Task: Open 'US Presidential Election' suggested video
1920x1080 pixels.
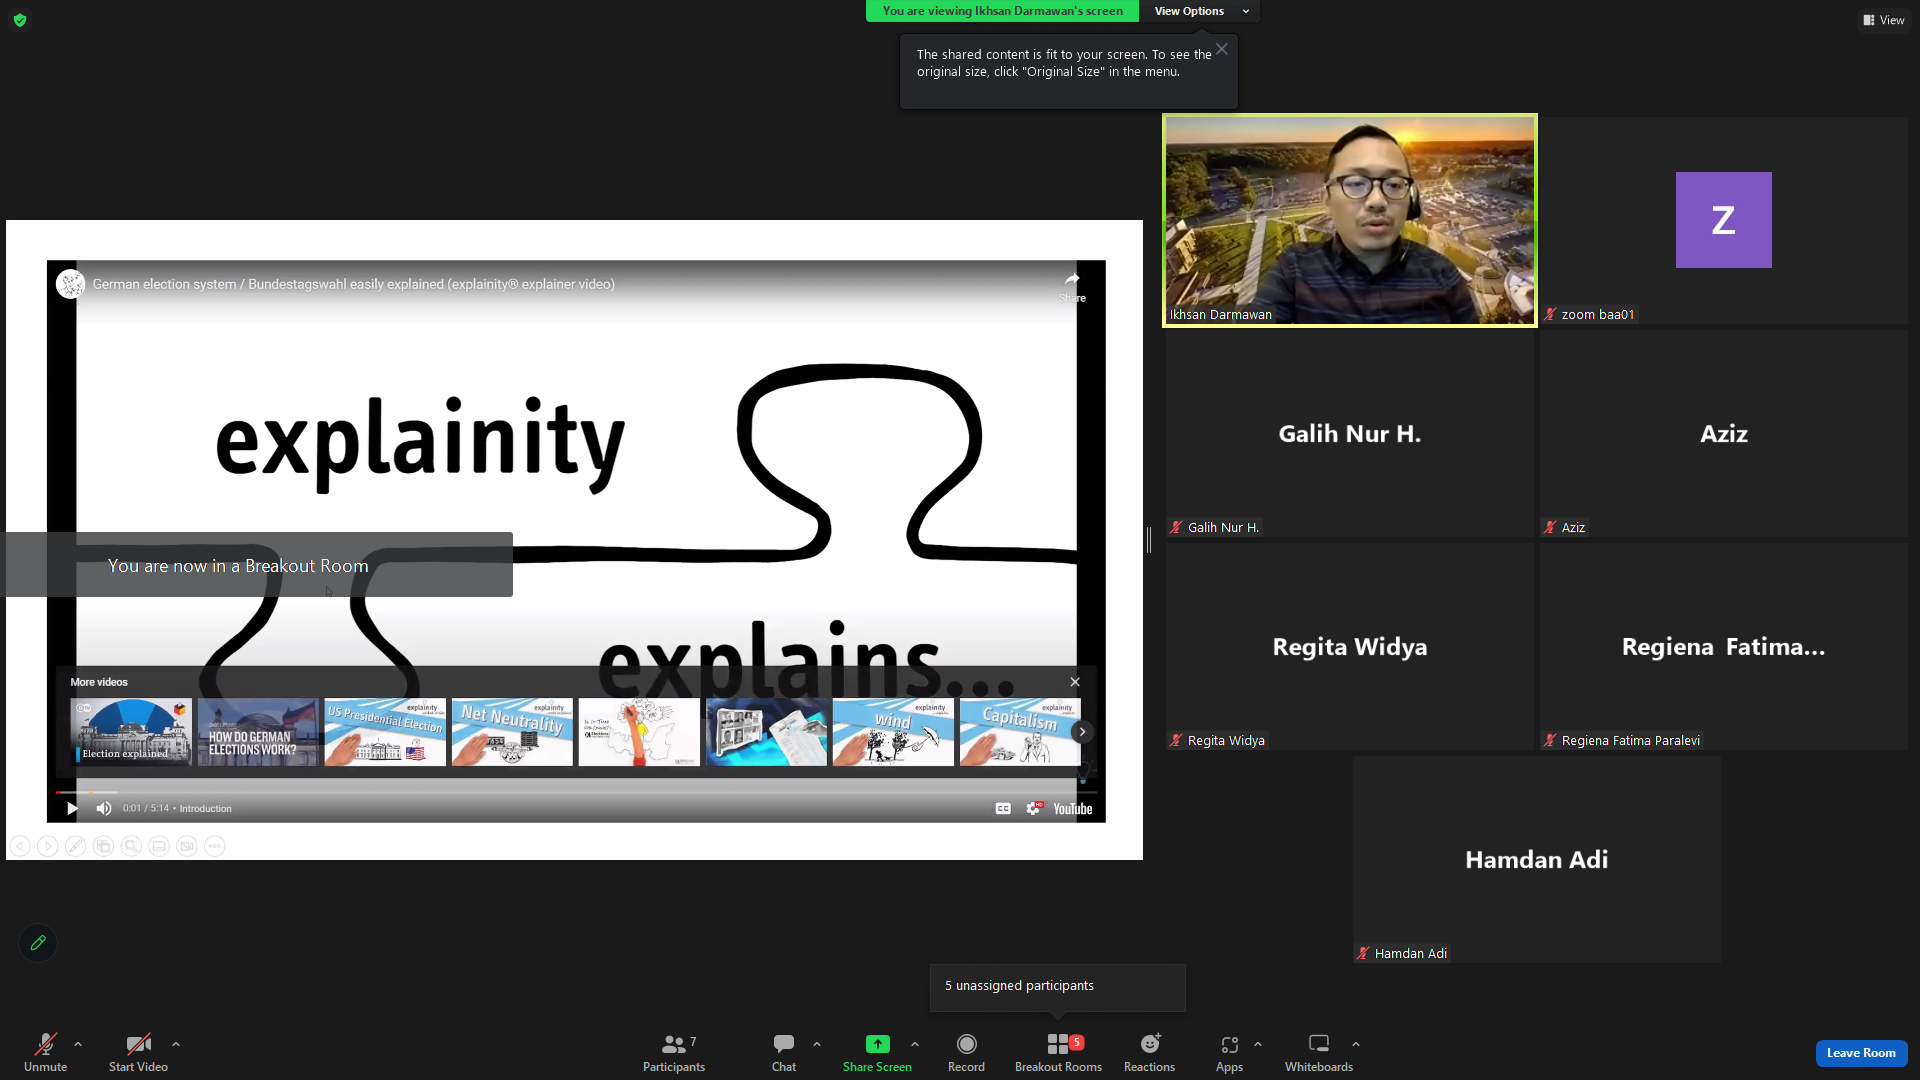Action: coord(385,732)
